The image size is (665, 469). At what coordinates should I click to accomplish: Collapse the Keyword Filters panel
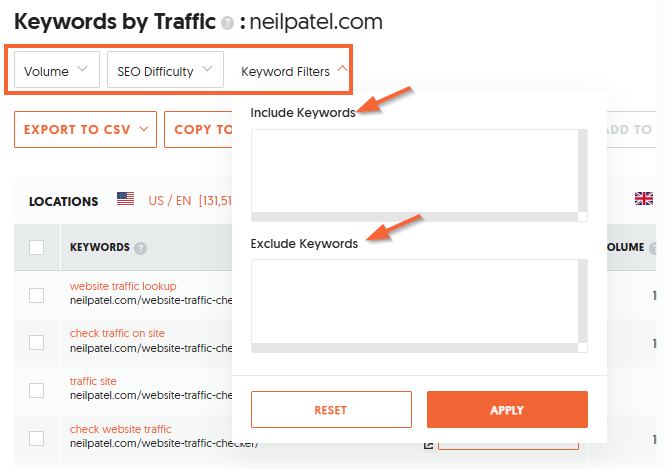(294, 71)
